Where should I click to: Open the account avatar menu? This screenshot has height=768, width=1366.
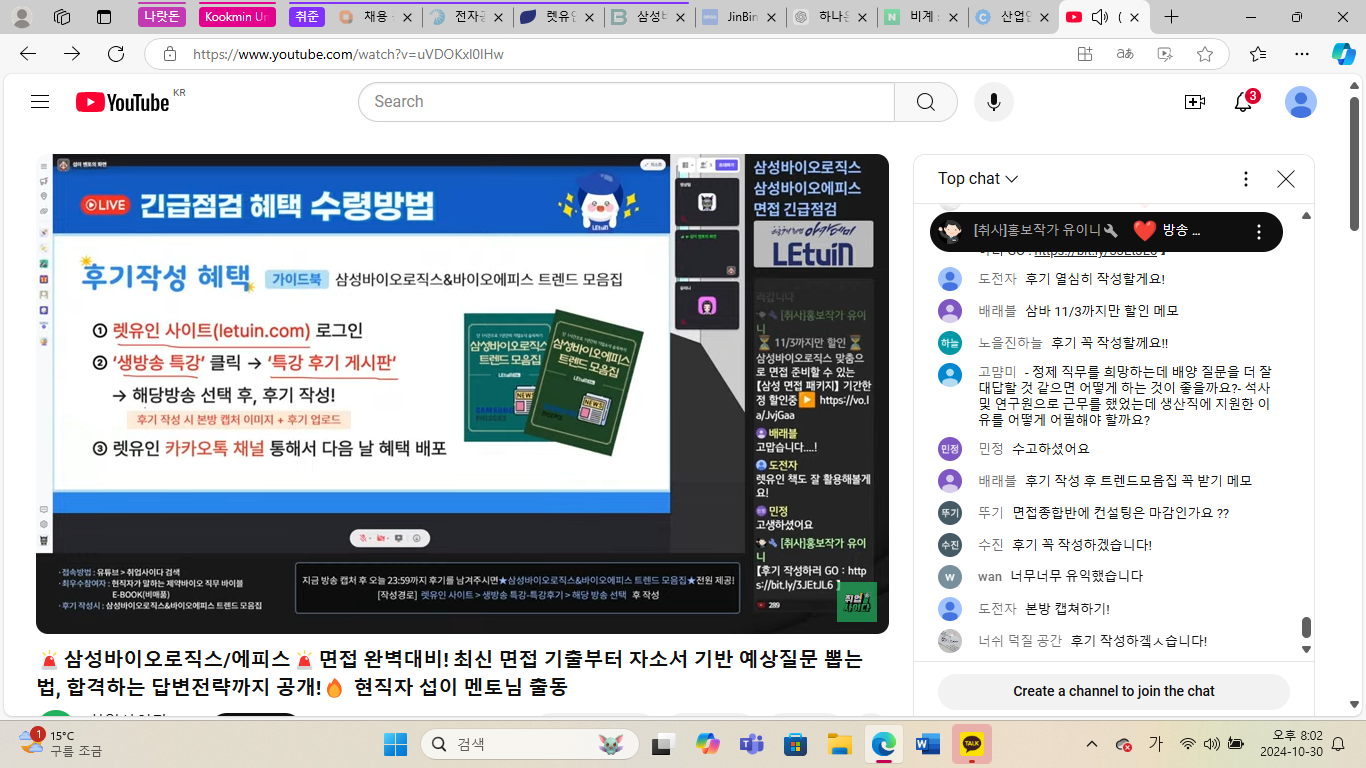(x=1300, y=102)
